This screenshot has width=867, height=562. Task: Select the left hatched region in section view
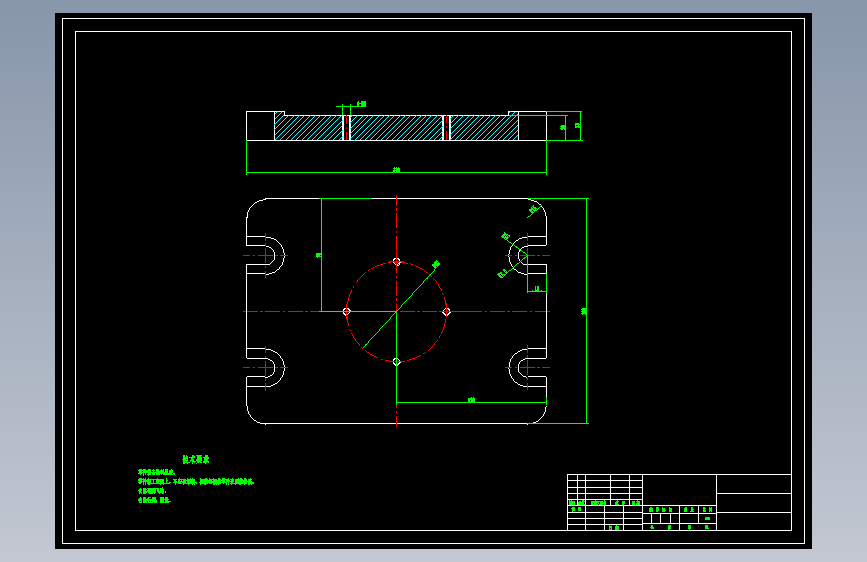pyautogui.click(x=309, y=127)
